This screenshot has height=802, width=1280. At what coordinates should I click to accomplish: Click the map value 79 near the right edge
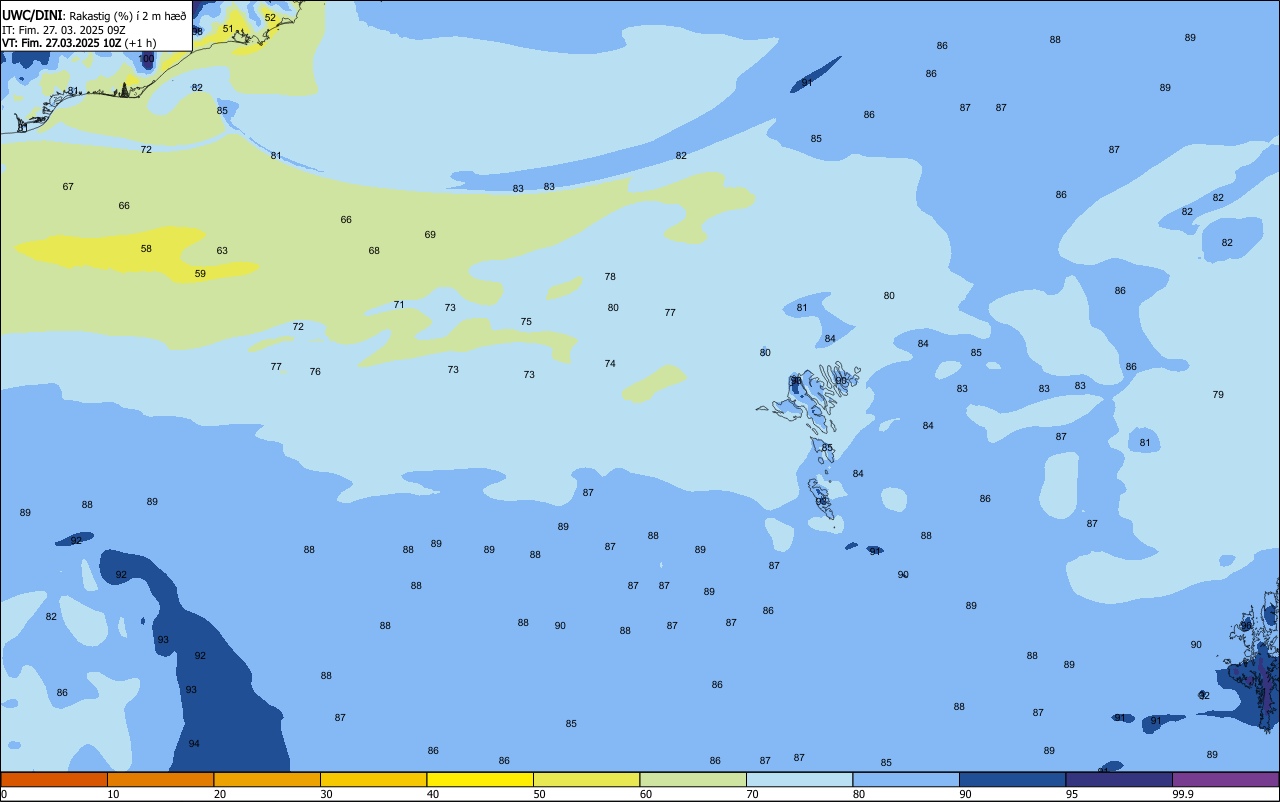click(x=1218, y=395)
